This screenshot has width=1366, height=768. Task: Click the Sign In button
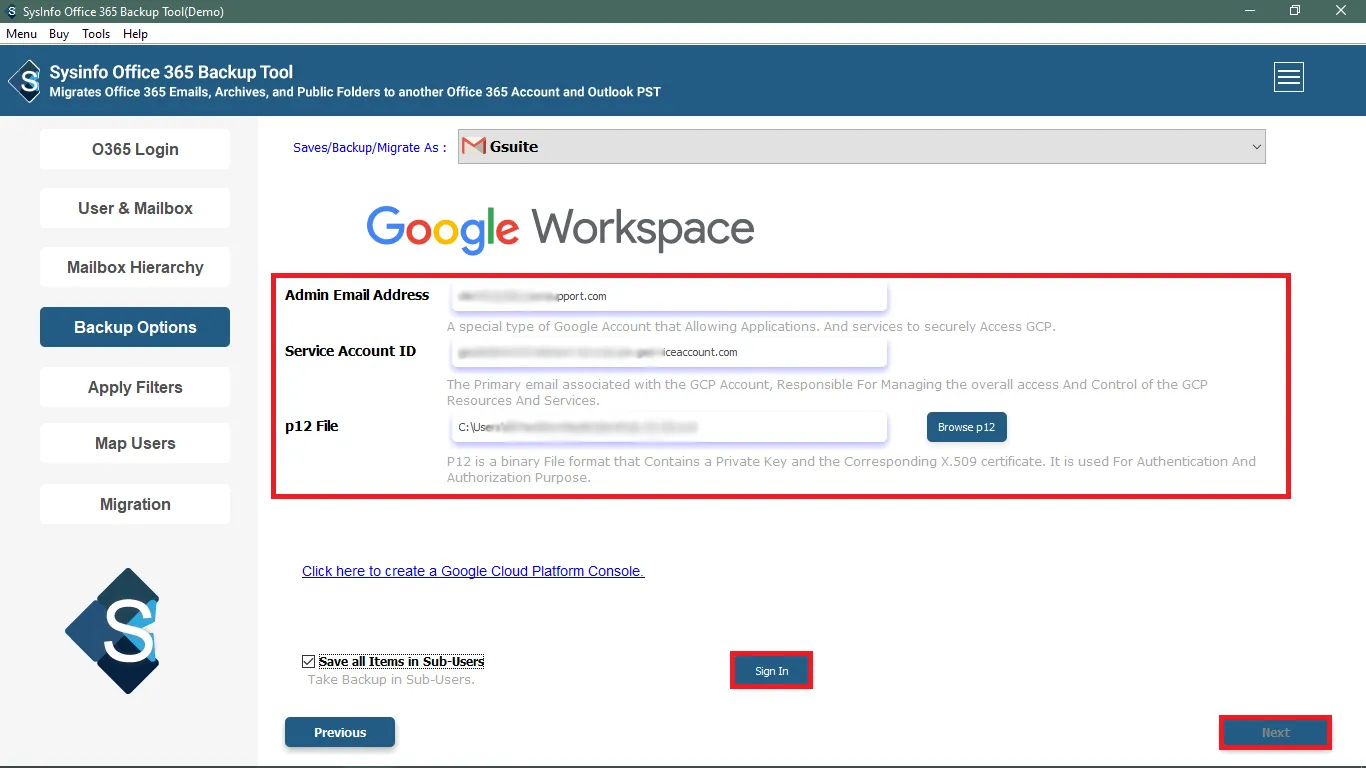(771, 671)
